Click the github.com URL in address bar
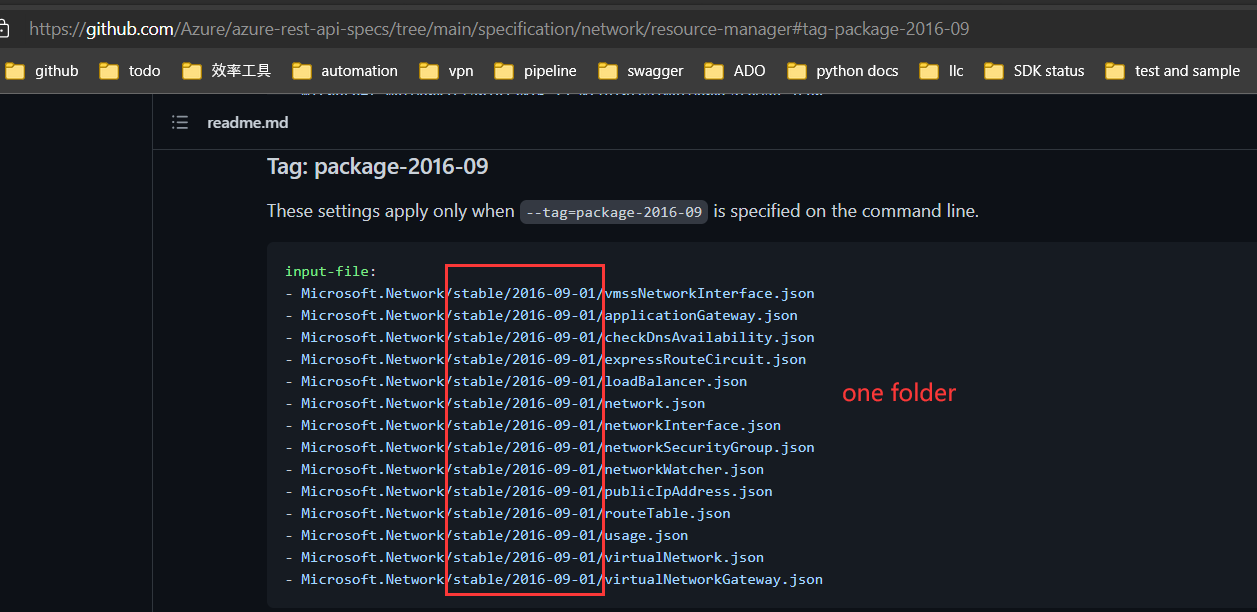 point(498,29)
